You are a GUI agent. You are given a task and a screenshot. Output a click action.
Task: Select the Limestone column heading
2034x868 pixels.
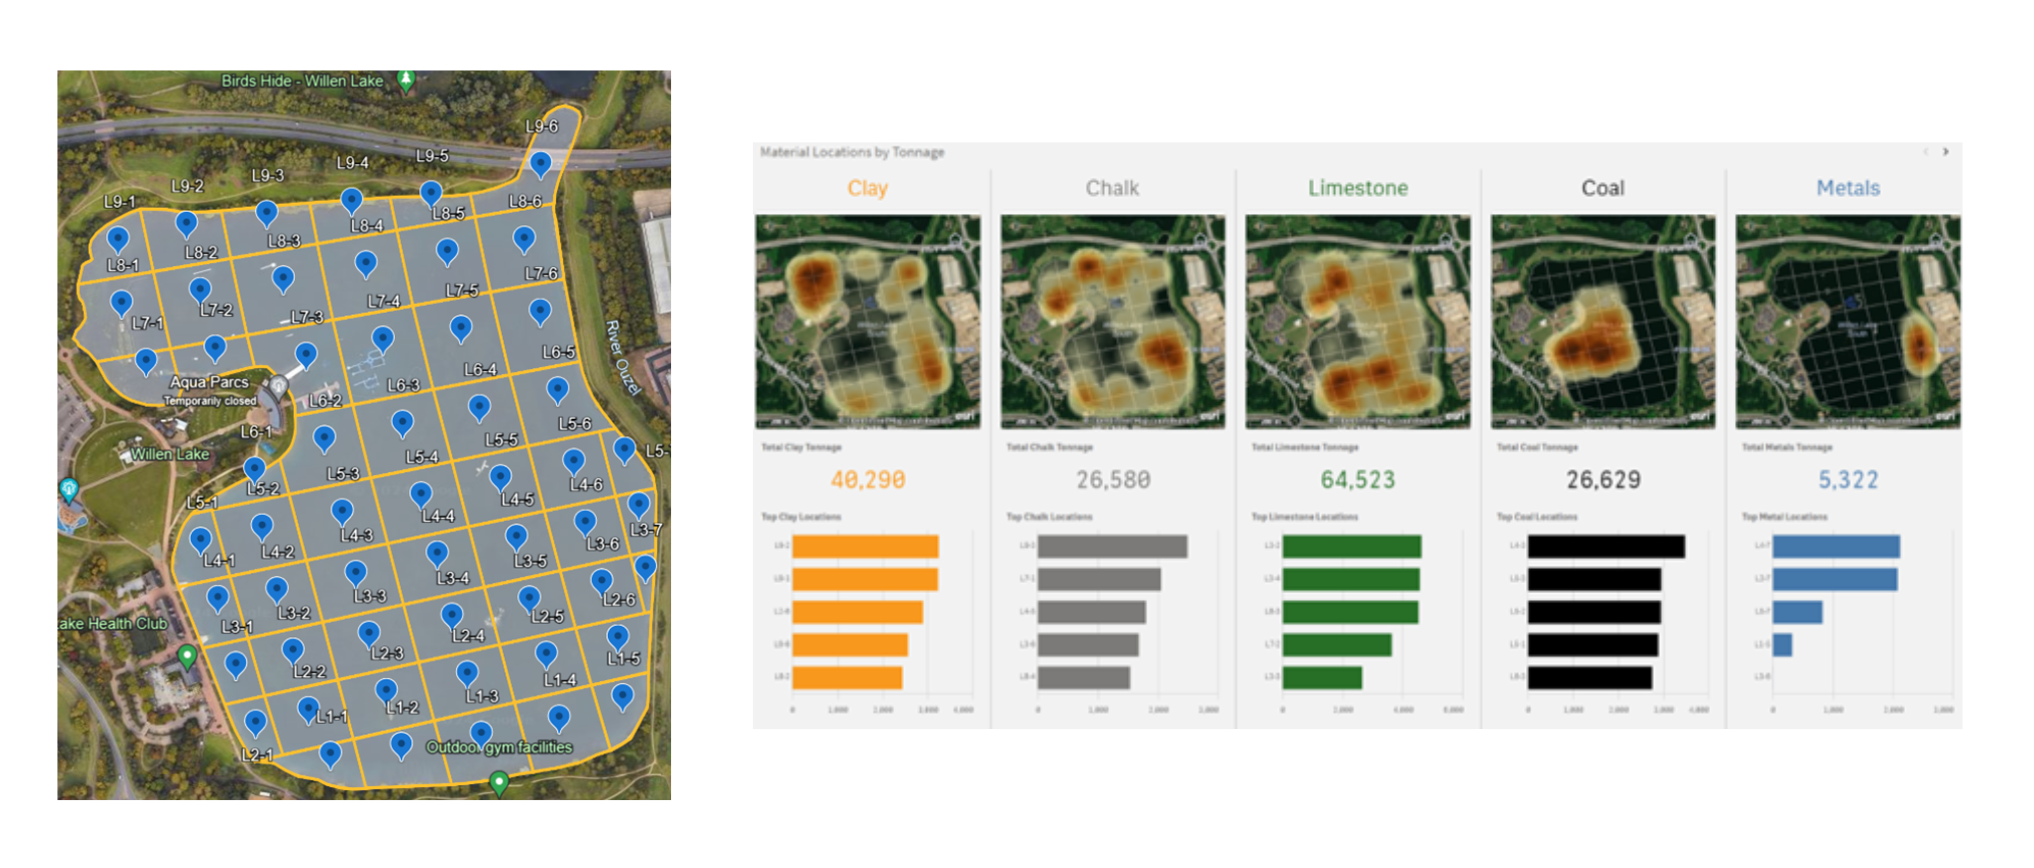1357,188
